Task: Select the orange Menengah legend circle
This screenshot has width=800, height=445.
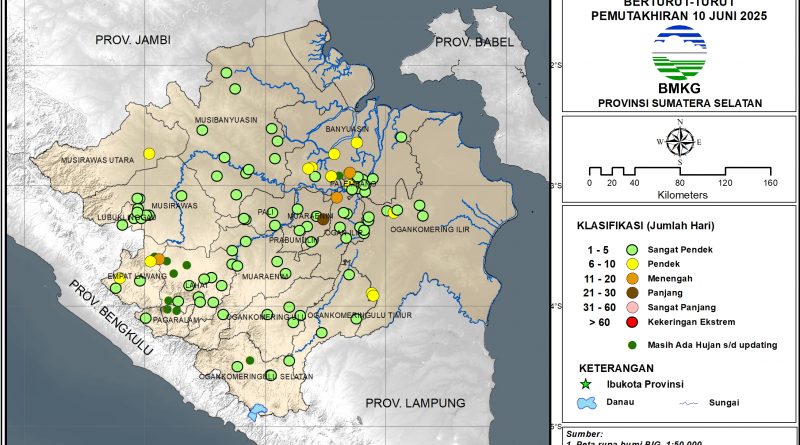Action: click(x=632, y=279)
